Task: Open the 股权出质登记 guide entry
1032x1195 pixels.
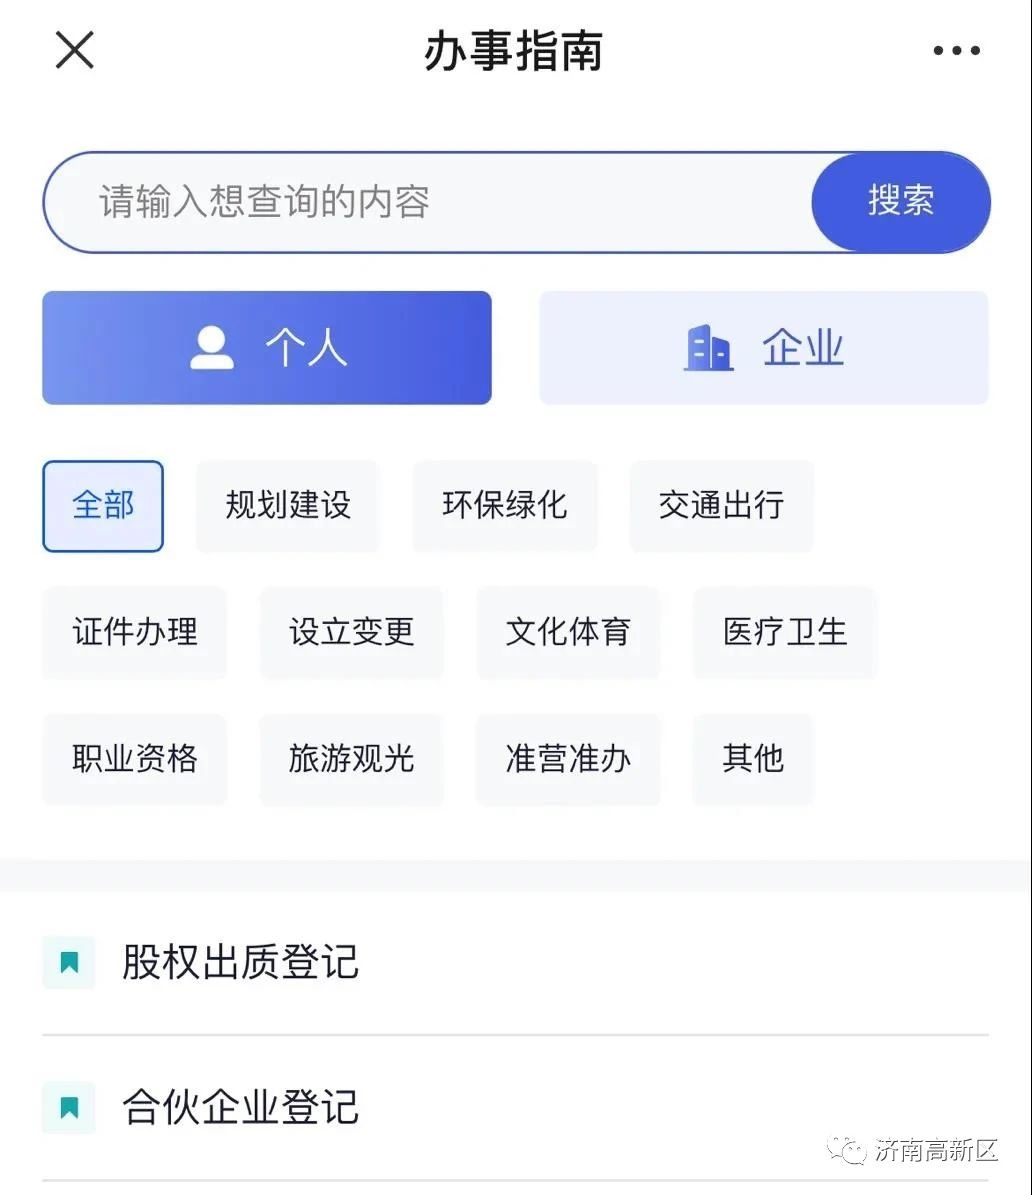Action: 515,962
